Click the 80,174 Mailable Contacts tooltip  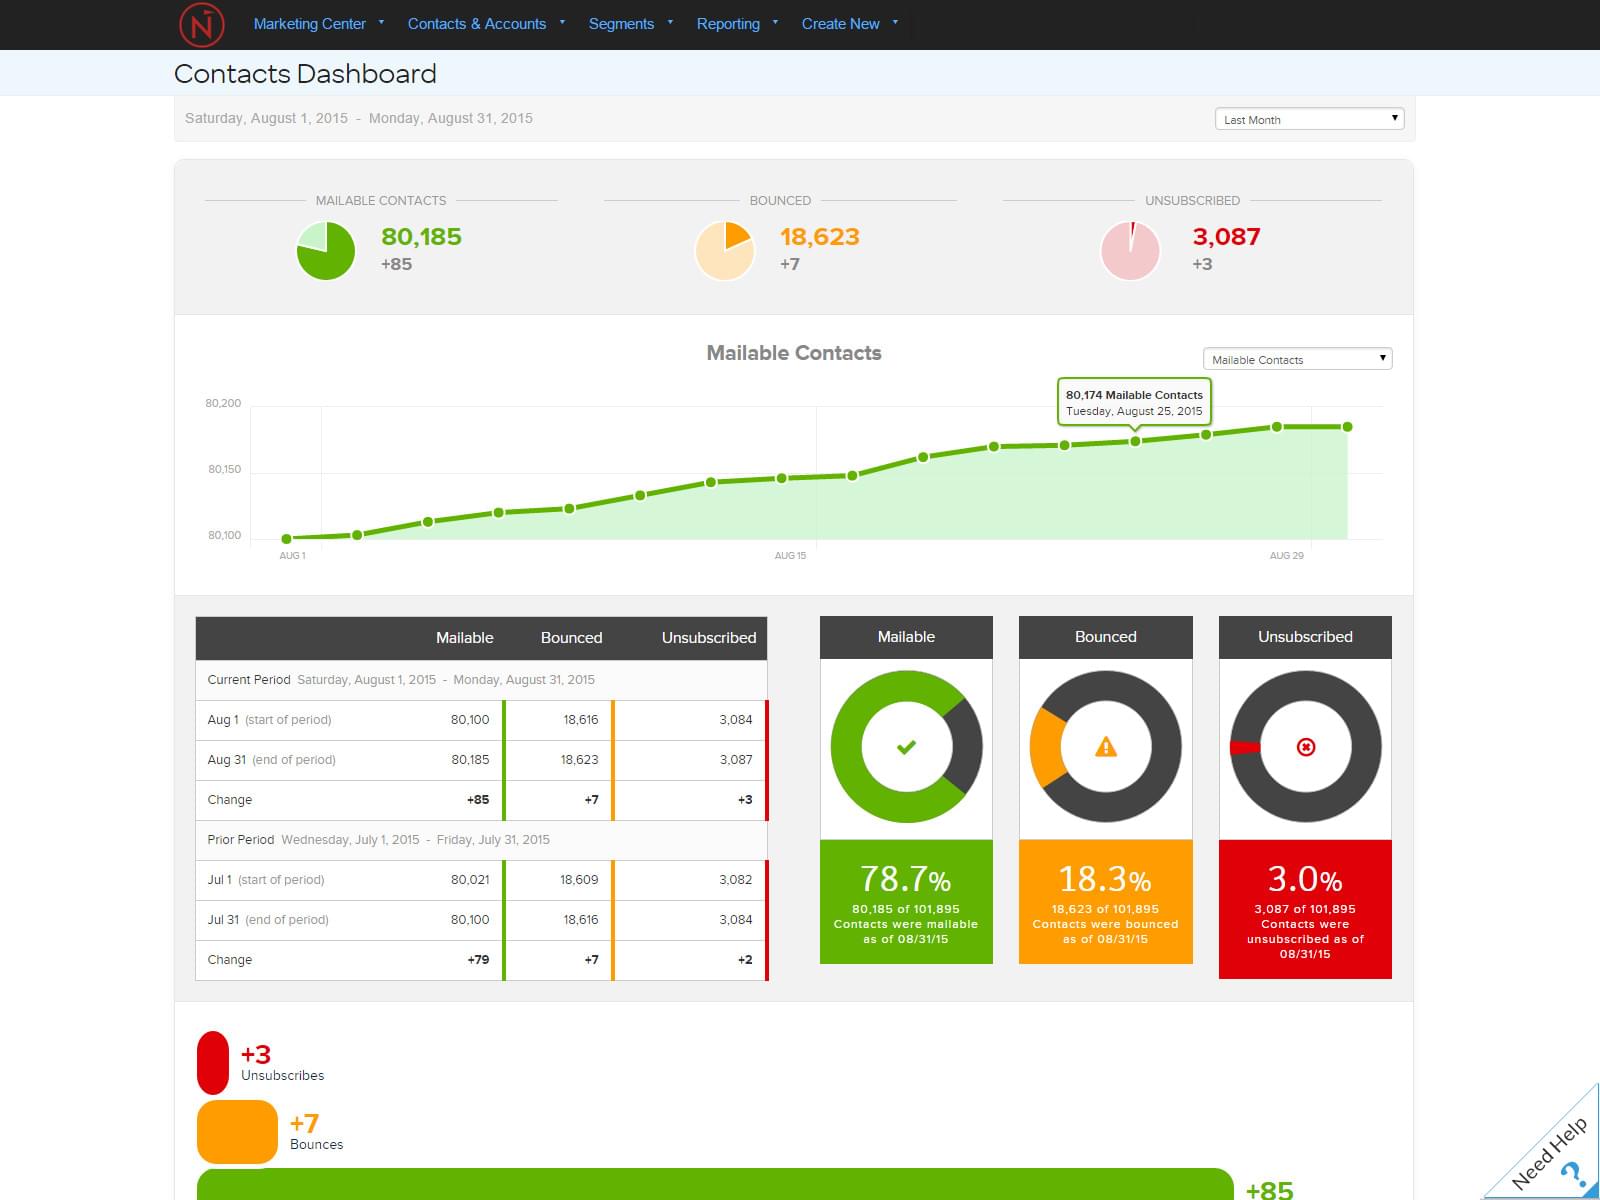[1134, 402]
